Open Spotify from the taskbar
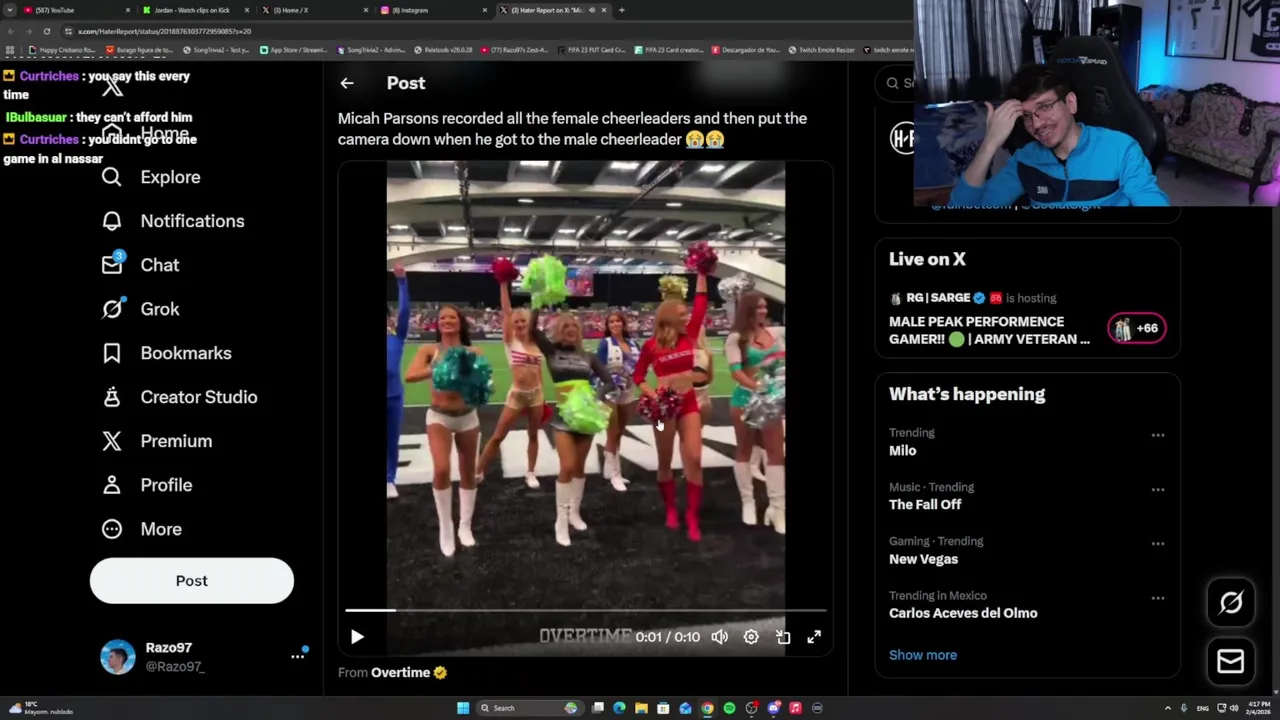 [x=729, y=708]
